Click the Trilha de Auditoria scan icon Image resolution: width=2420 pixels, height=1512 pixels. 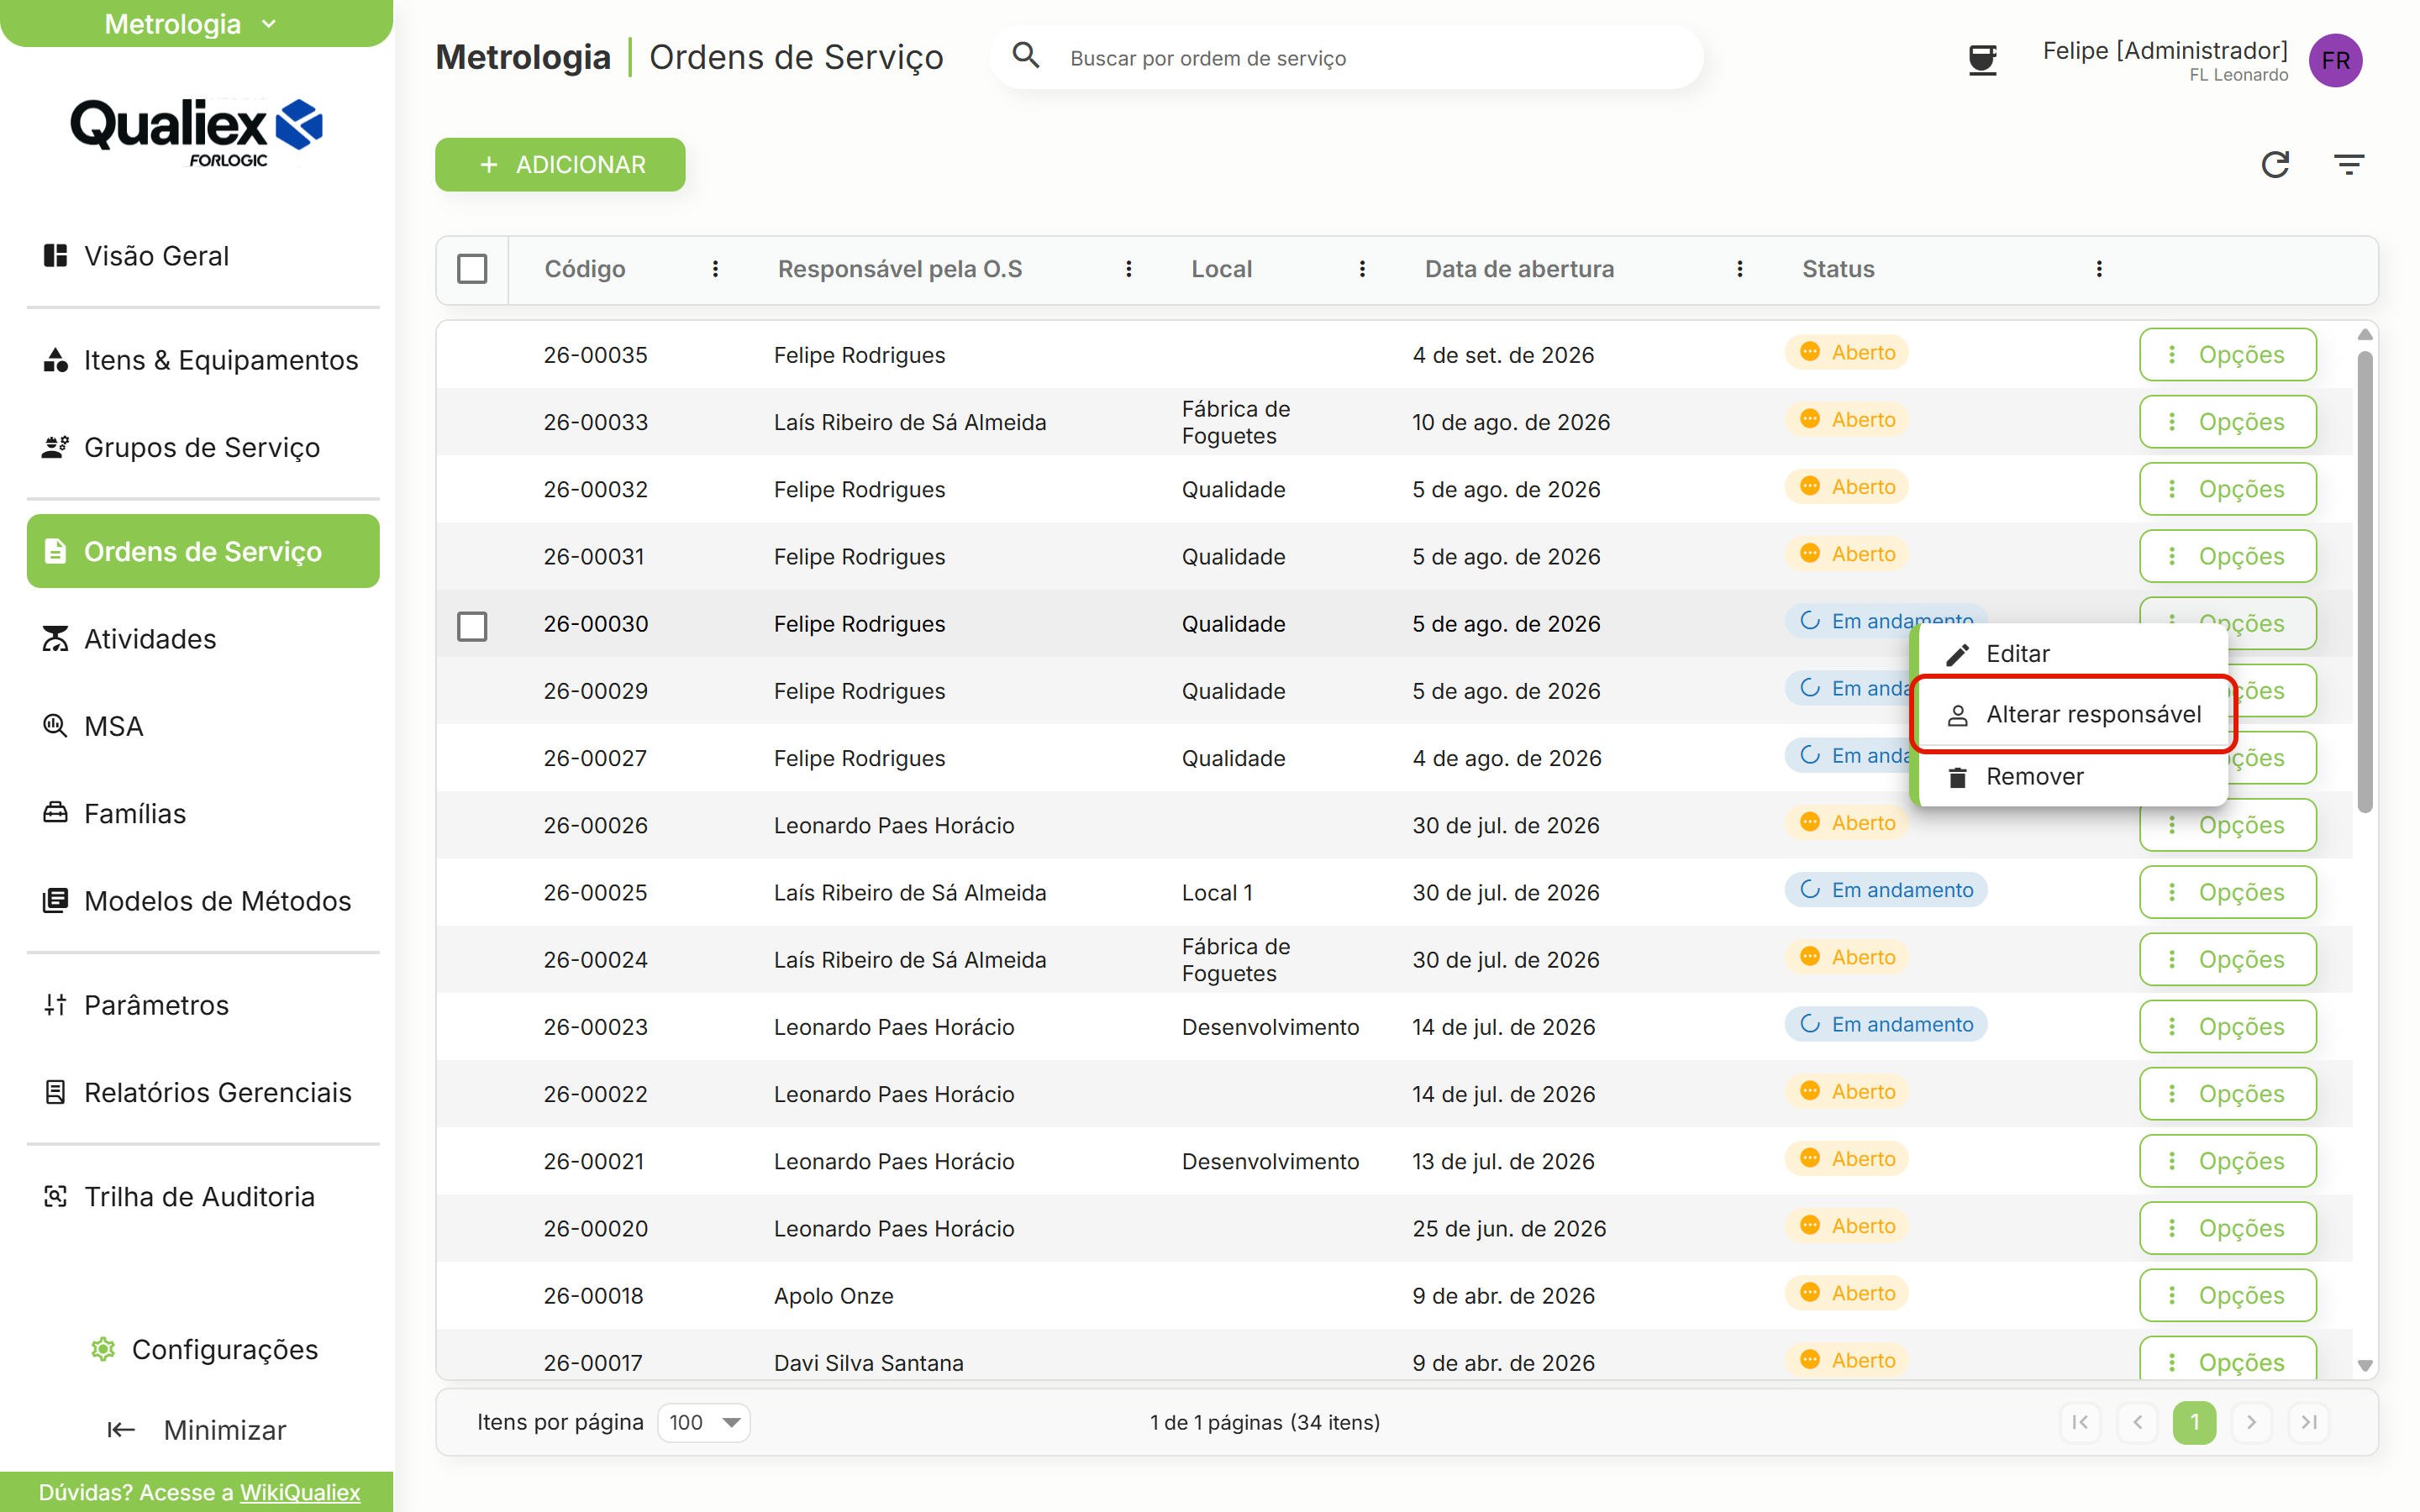tap(56, 1197)
